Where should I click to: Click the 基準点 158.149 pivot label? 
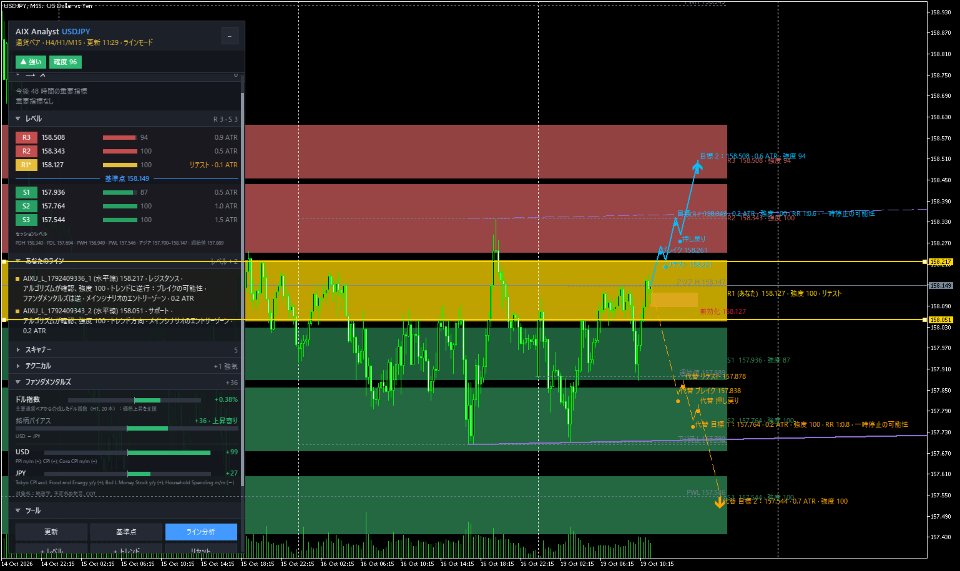(127, 179)
